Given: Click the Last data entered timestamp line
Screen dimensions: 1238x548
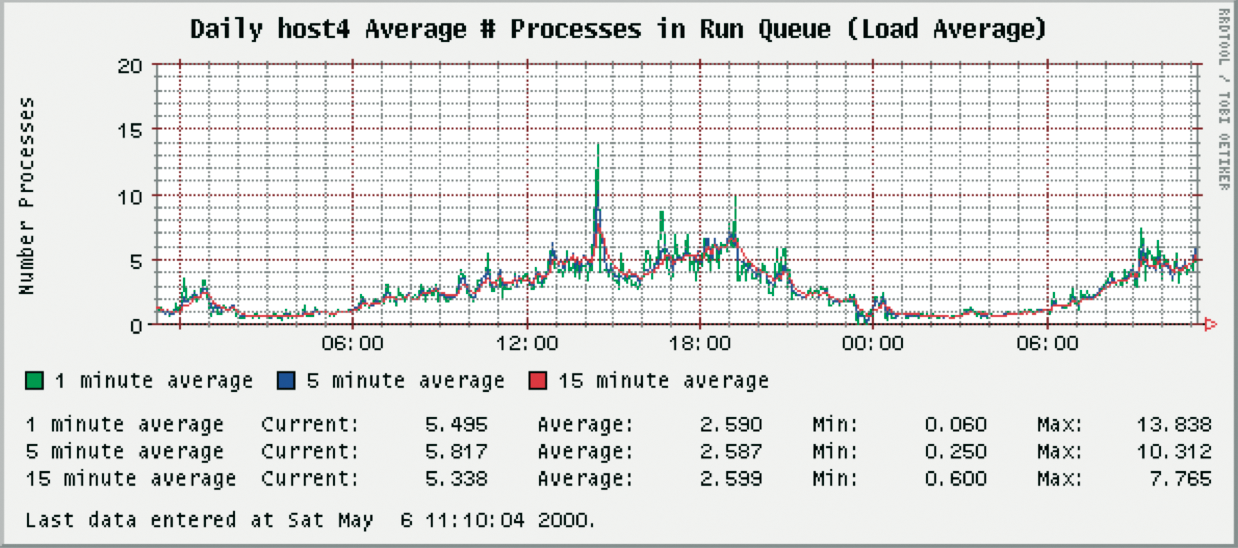Looking at the screenshot, I should (x=310, y=520).
